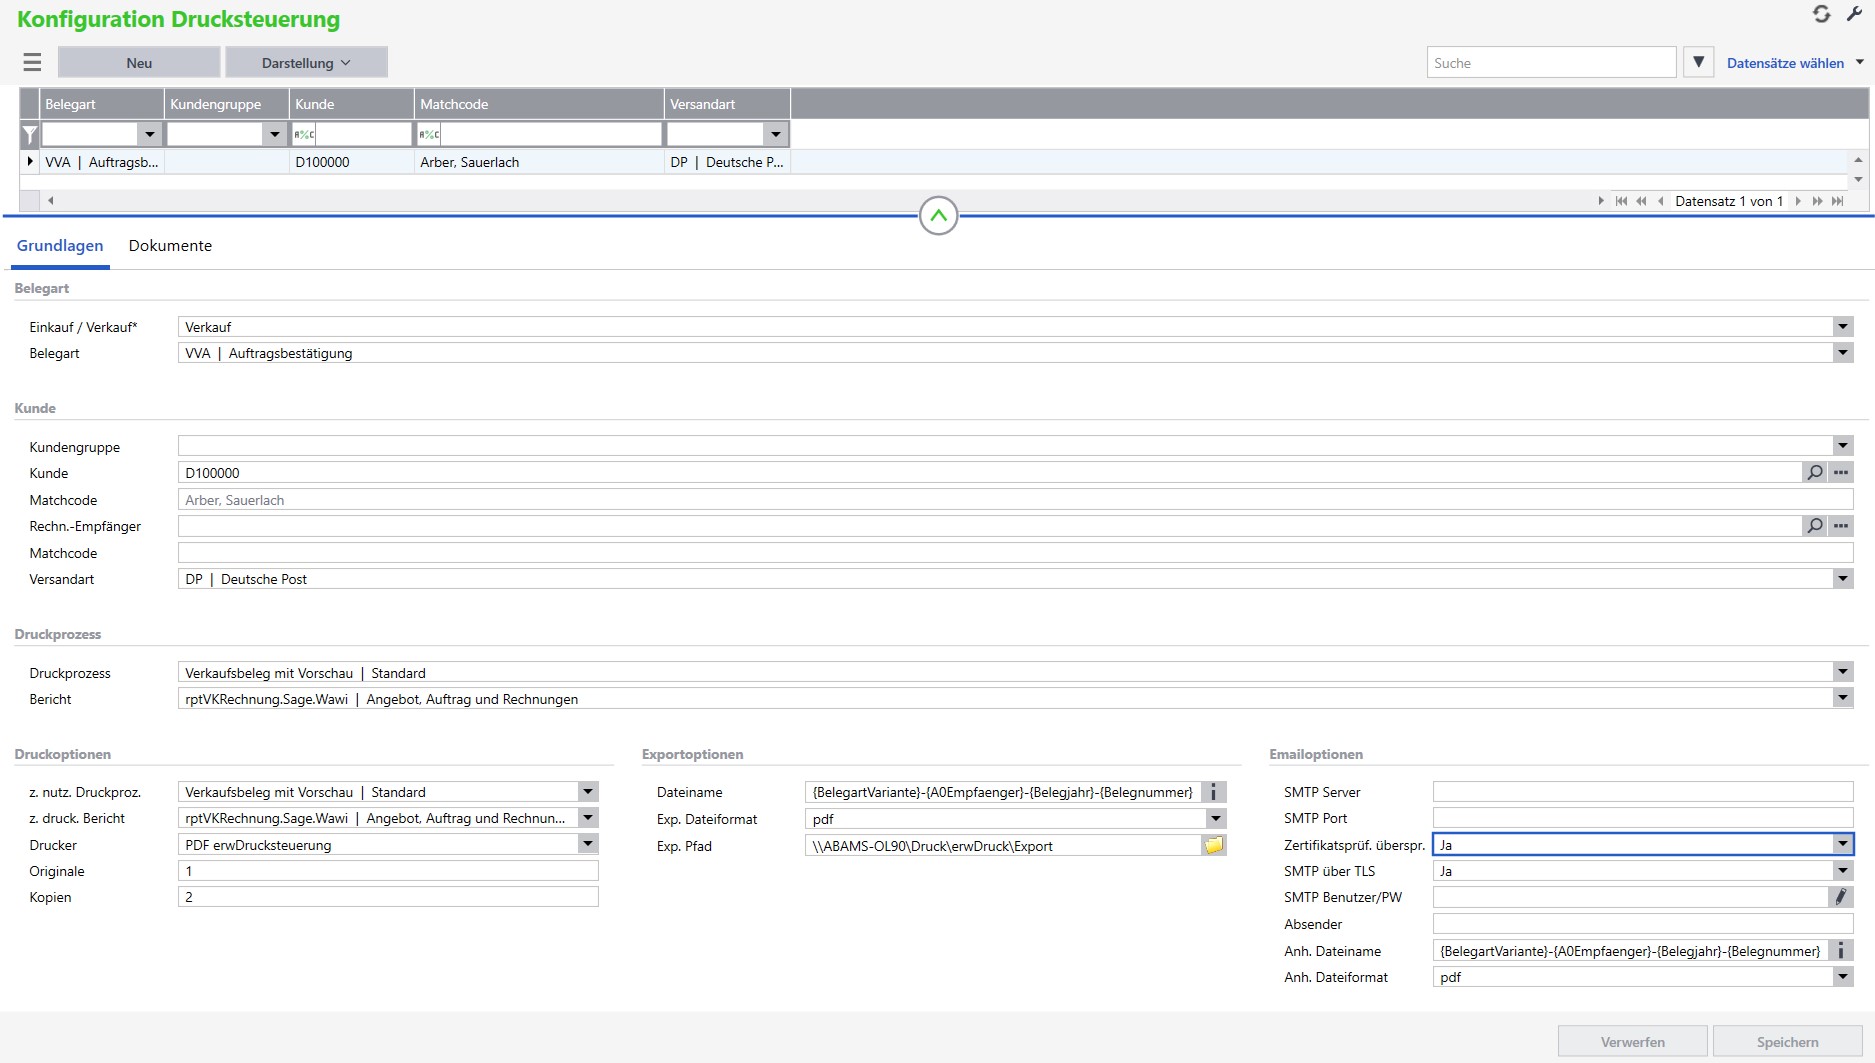Image resolution: width=1875 pixels, height=1063 pixels.
Task: Expand the Versandart dropdown in form
Action: click(x=1842, y=579)
